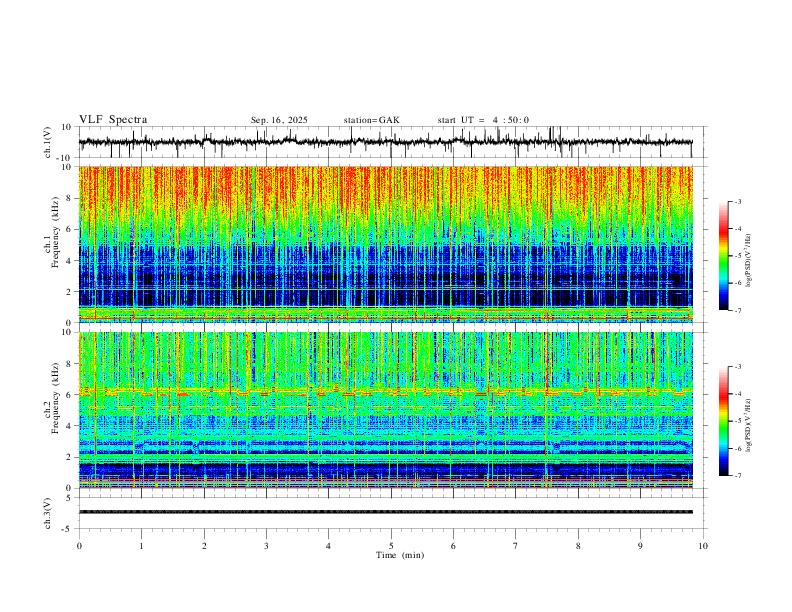The width and height of the screenshot is (792, 612).
Task: Click the log(PSD) label beside ch.2 color bar
Action: pos(749,426)
